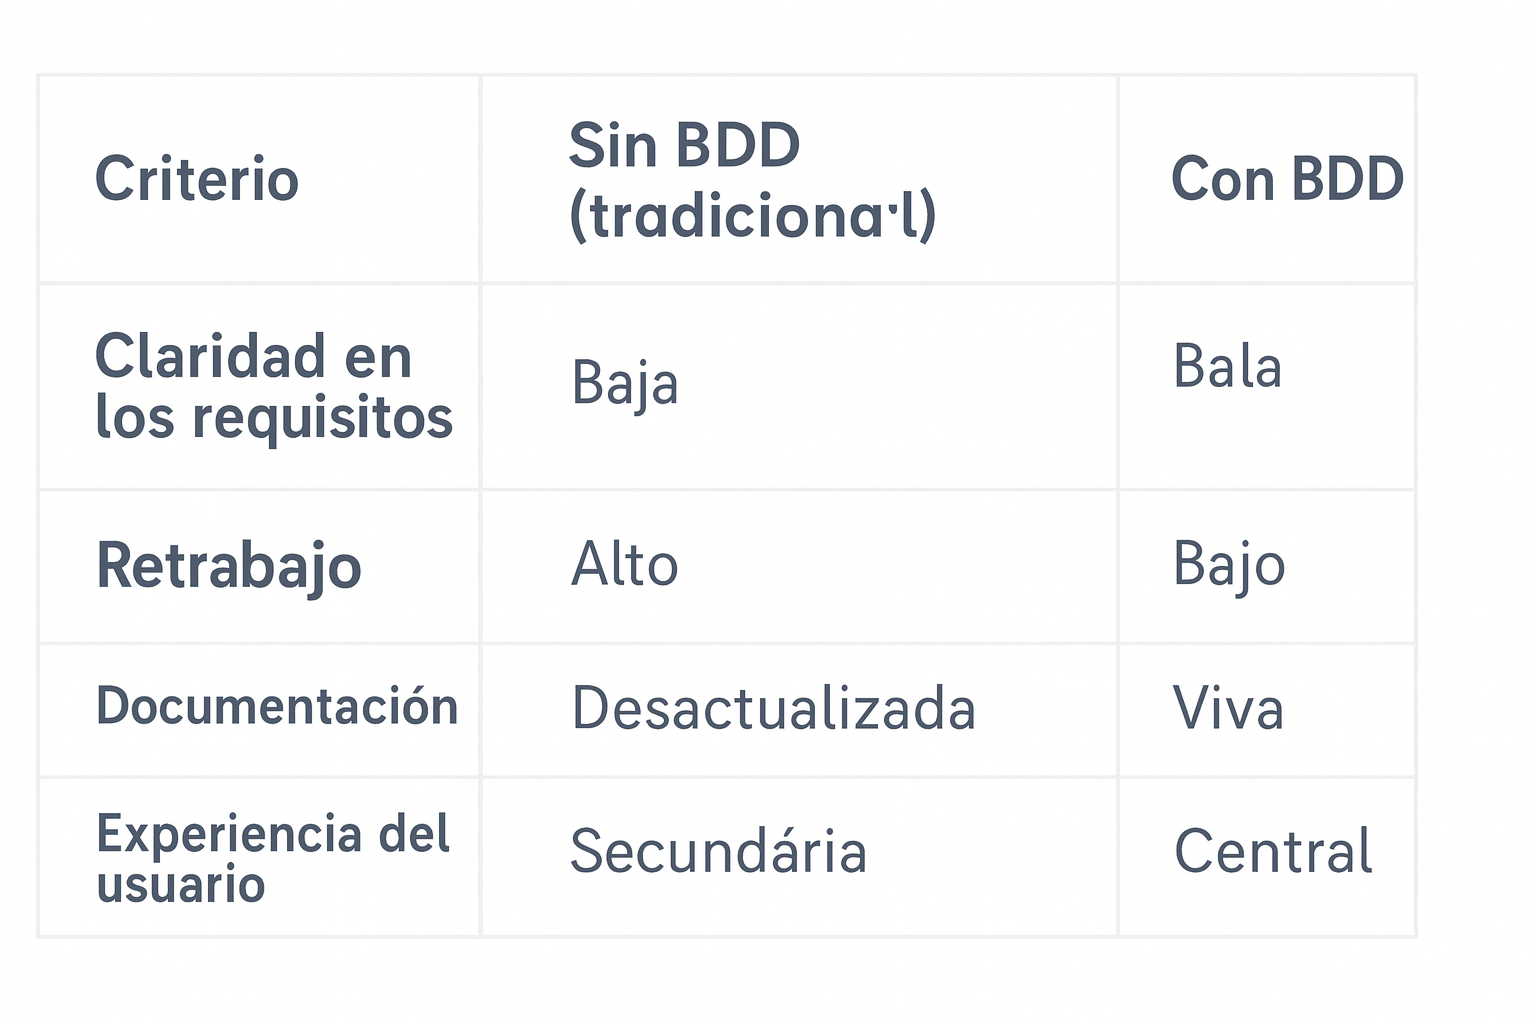Click the 'Secundária' cell value

pyautogui.click(x=718, y=852)
